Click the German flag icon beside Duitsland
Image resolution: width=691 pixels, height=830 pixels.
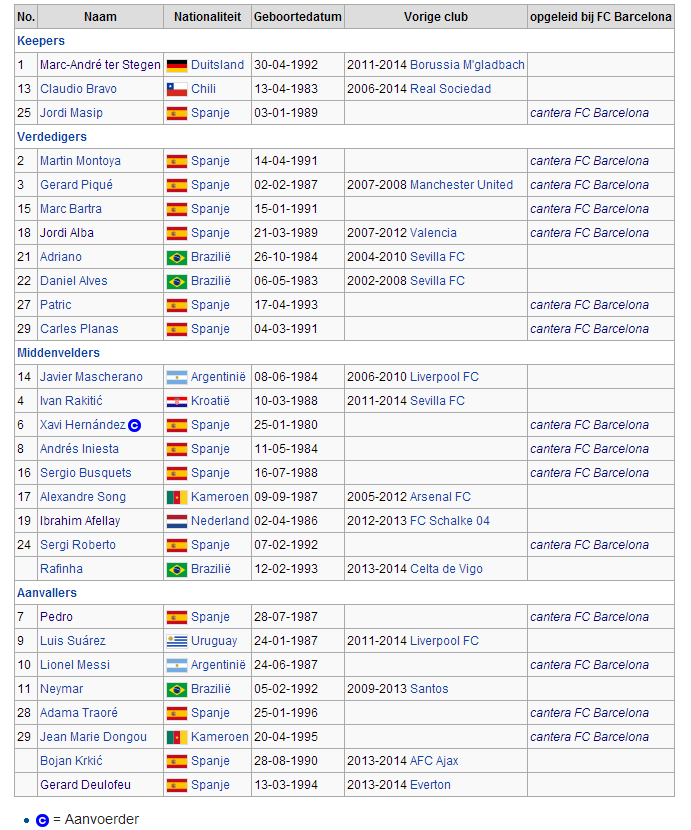[177, 66]
